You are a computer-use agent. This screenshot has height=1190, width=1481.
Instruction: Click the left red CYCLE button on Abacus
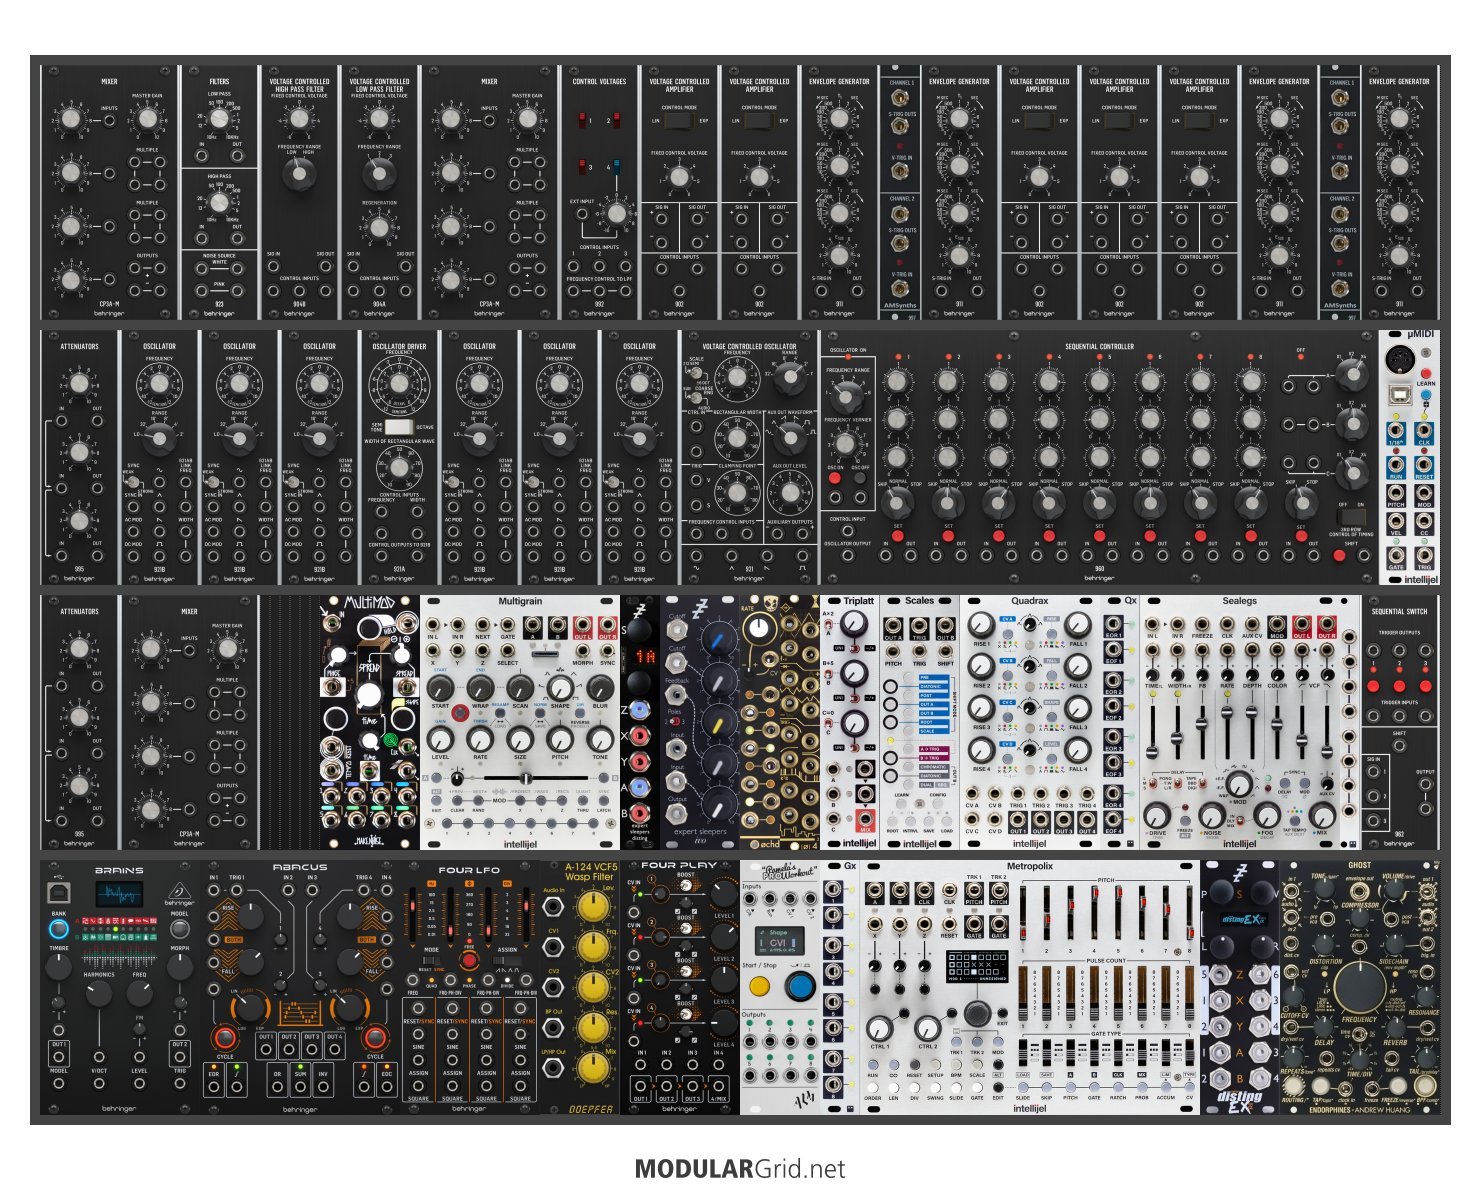tap(224, 1036)
